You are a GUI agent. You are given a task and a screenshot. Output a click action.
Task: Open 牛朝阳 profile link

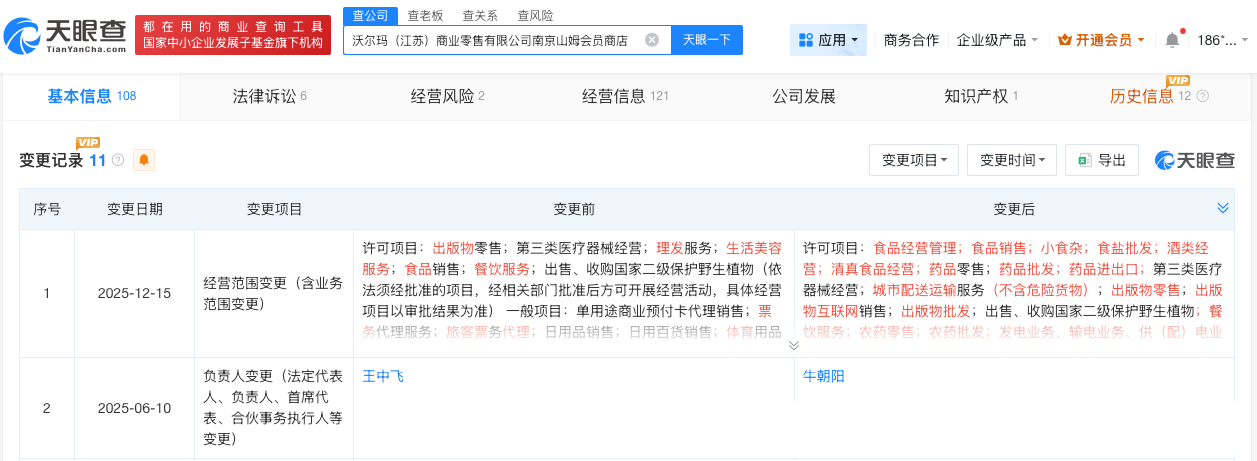pyautogui.click(x=824, y=376)
